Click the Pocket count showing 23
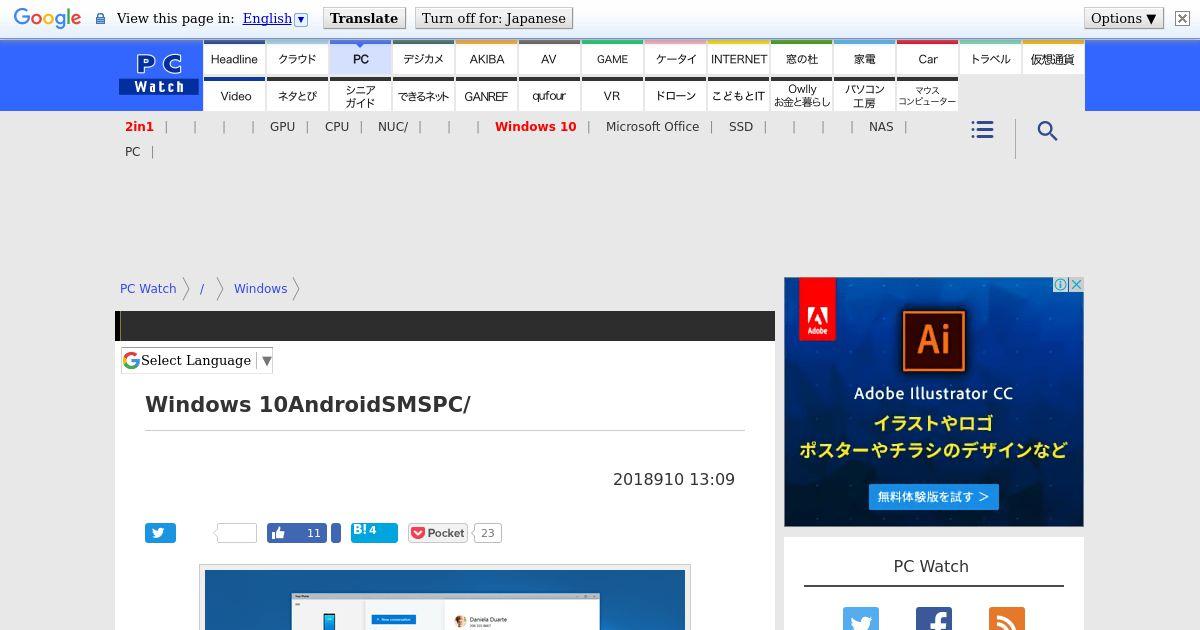 (x=487, y=533)
